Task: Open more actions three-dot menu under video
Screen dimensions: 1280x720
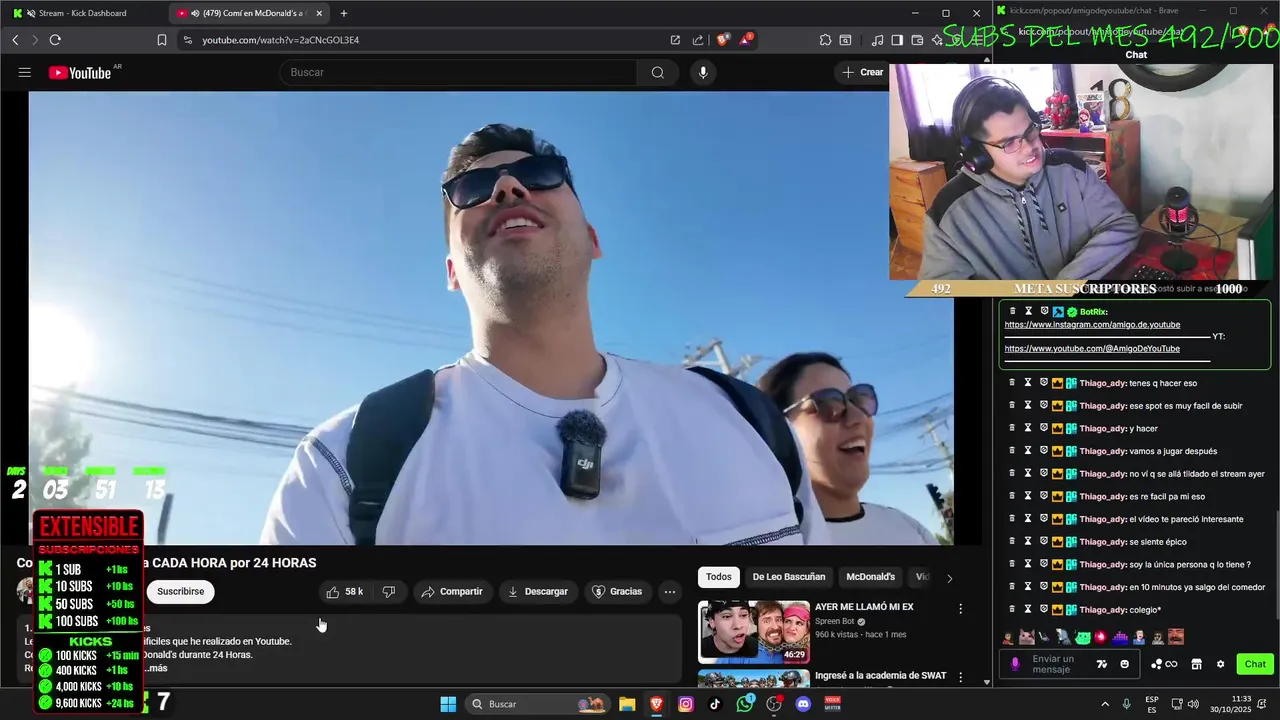Action: tap(670, 592)
